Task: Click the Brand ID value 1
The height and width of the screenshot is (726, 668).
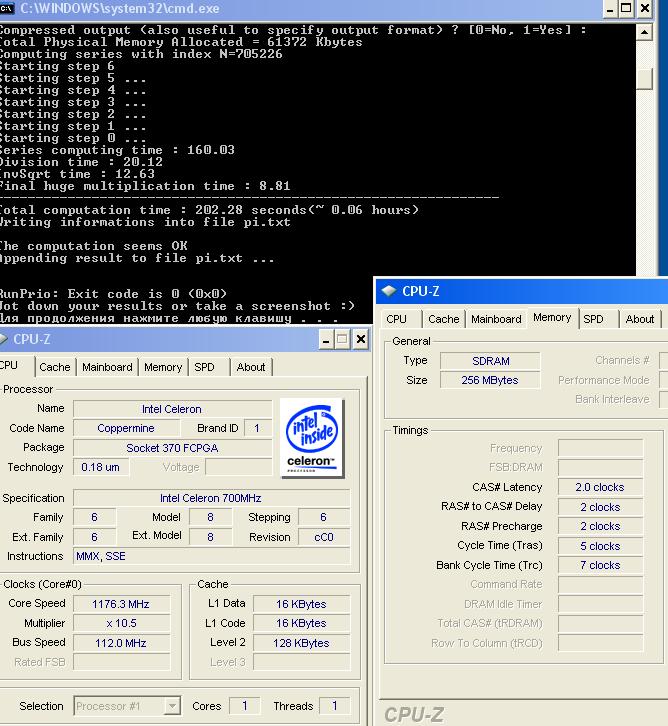Action: [x=256, y=428]
